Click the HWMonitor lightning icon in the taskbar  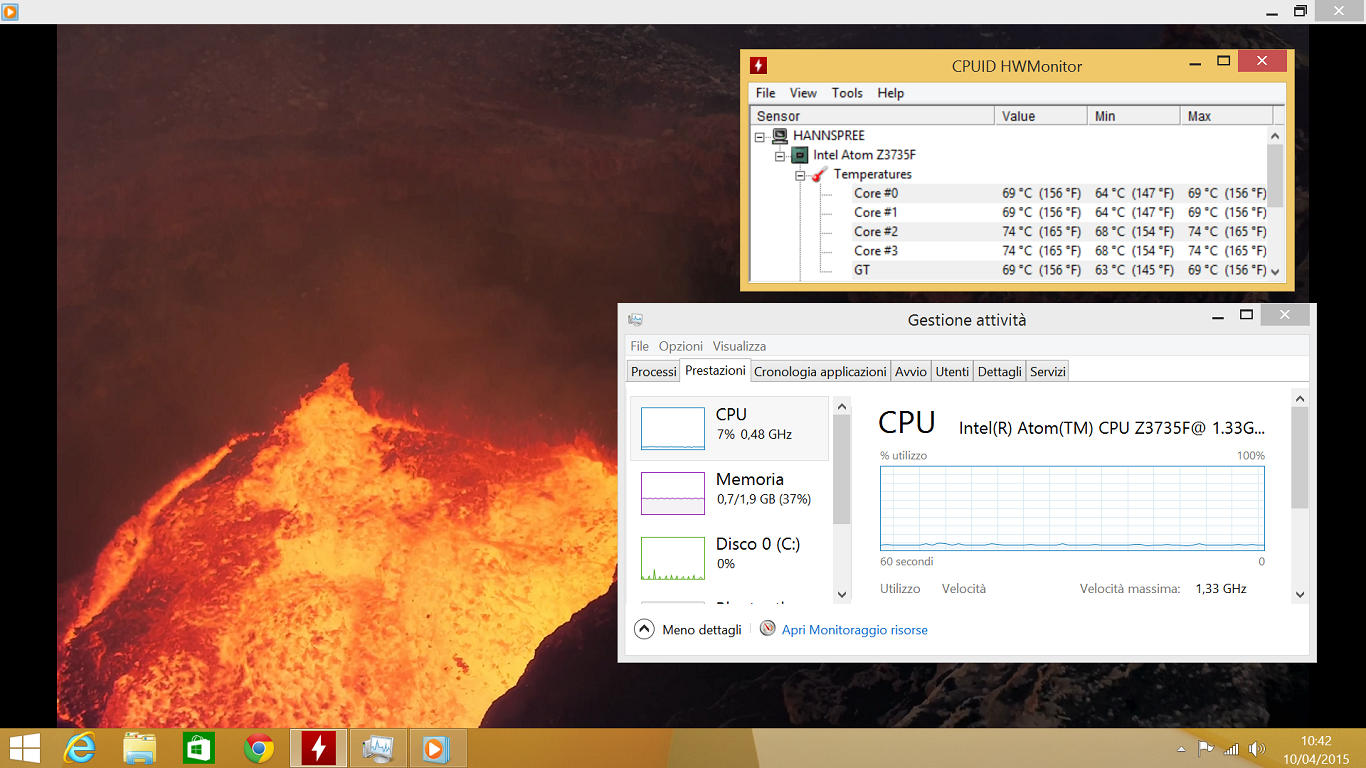coord(318,747)
